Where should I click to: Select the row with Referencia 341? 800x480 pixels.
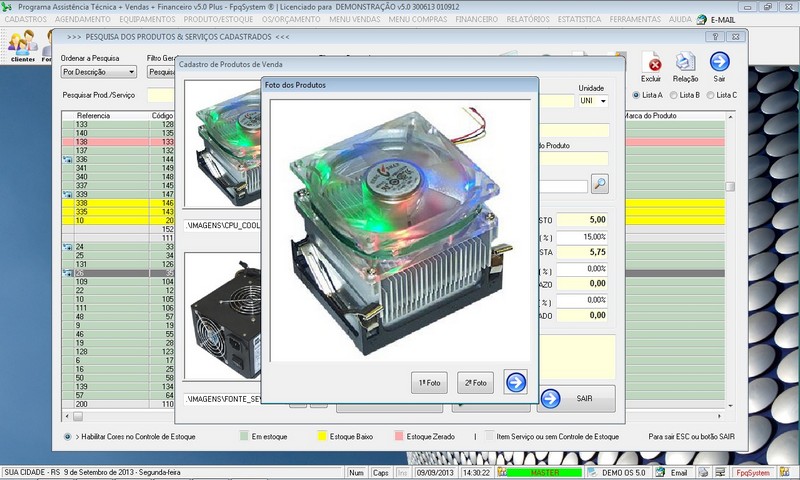pyautogui.click(x=118, y=168)
